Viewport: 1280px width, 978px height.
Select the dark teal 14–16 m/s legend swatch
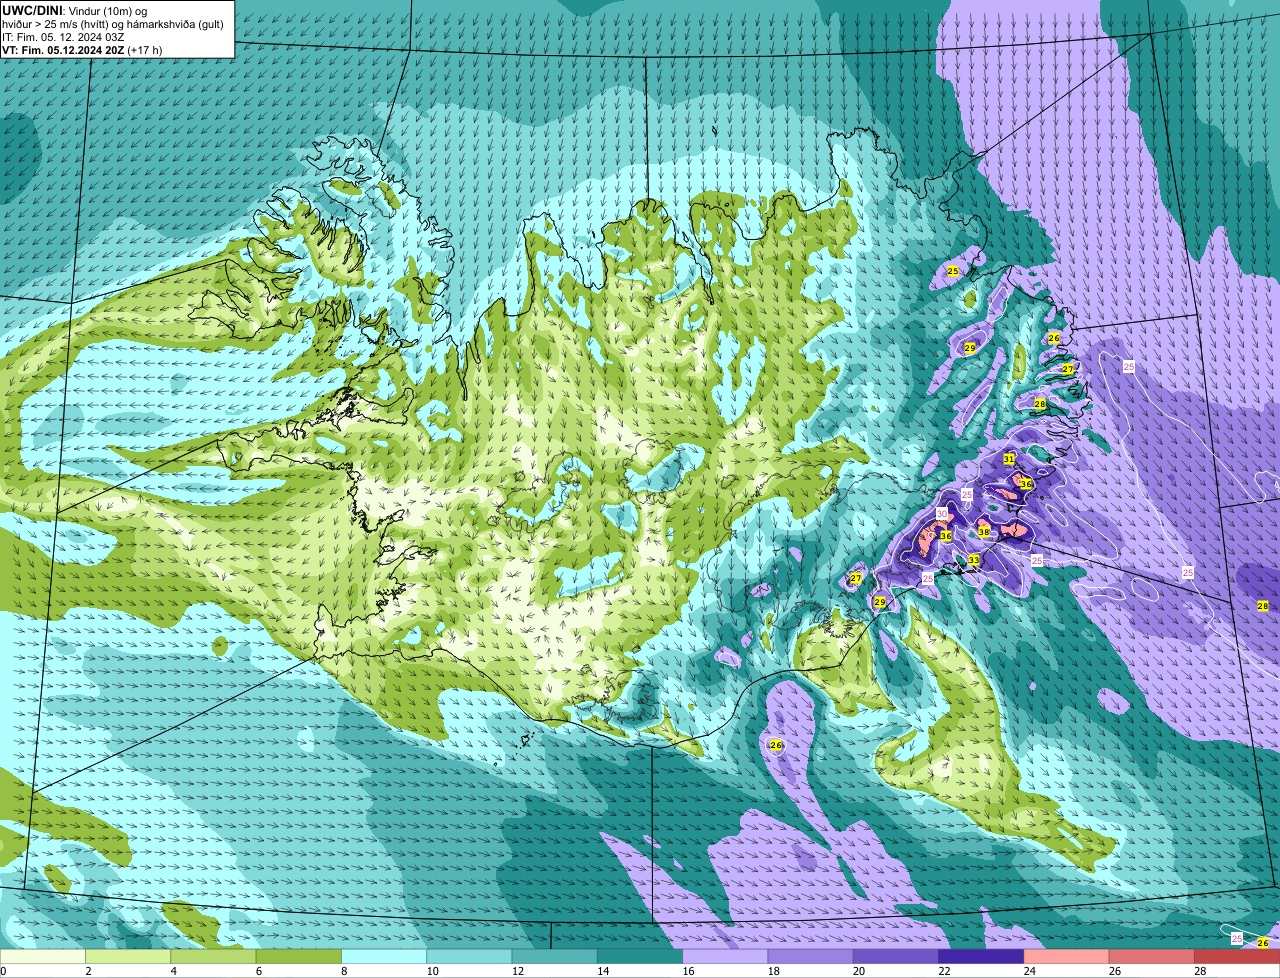[640, 956]
